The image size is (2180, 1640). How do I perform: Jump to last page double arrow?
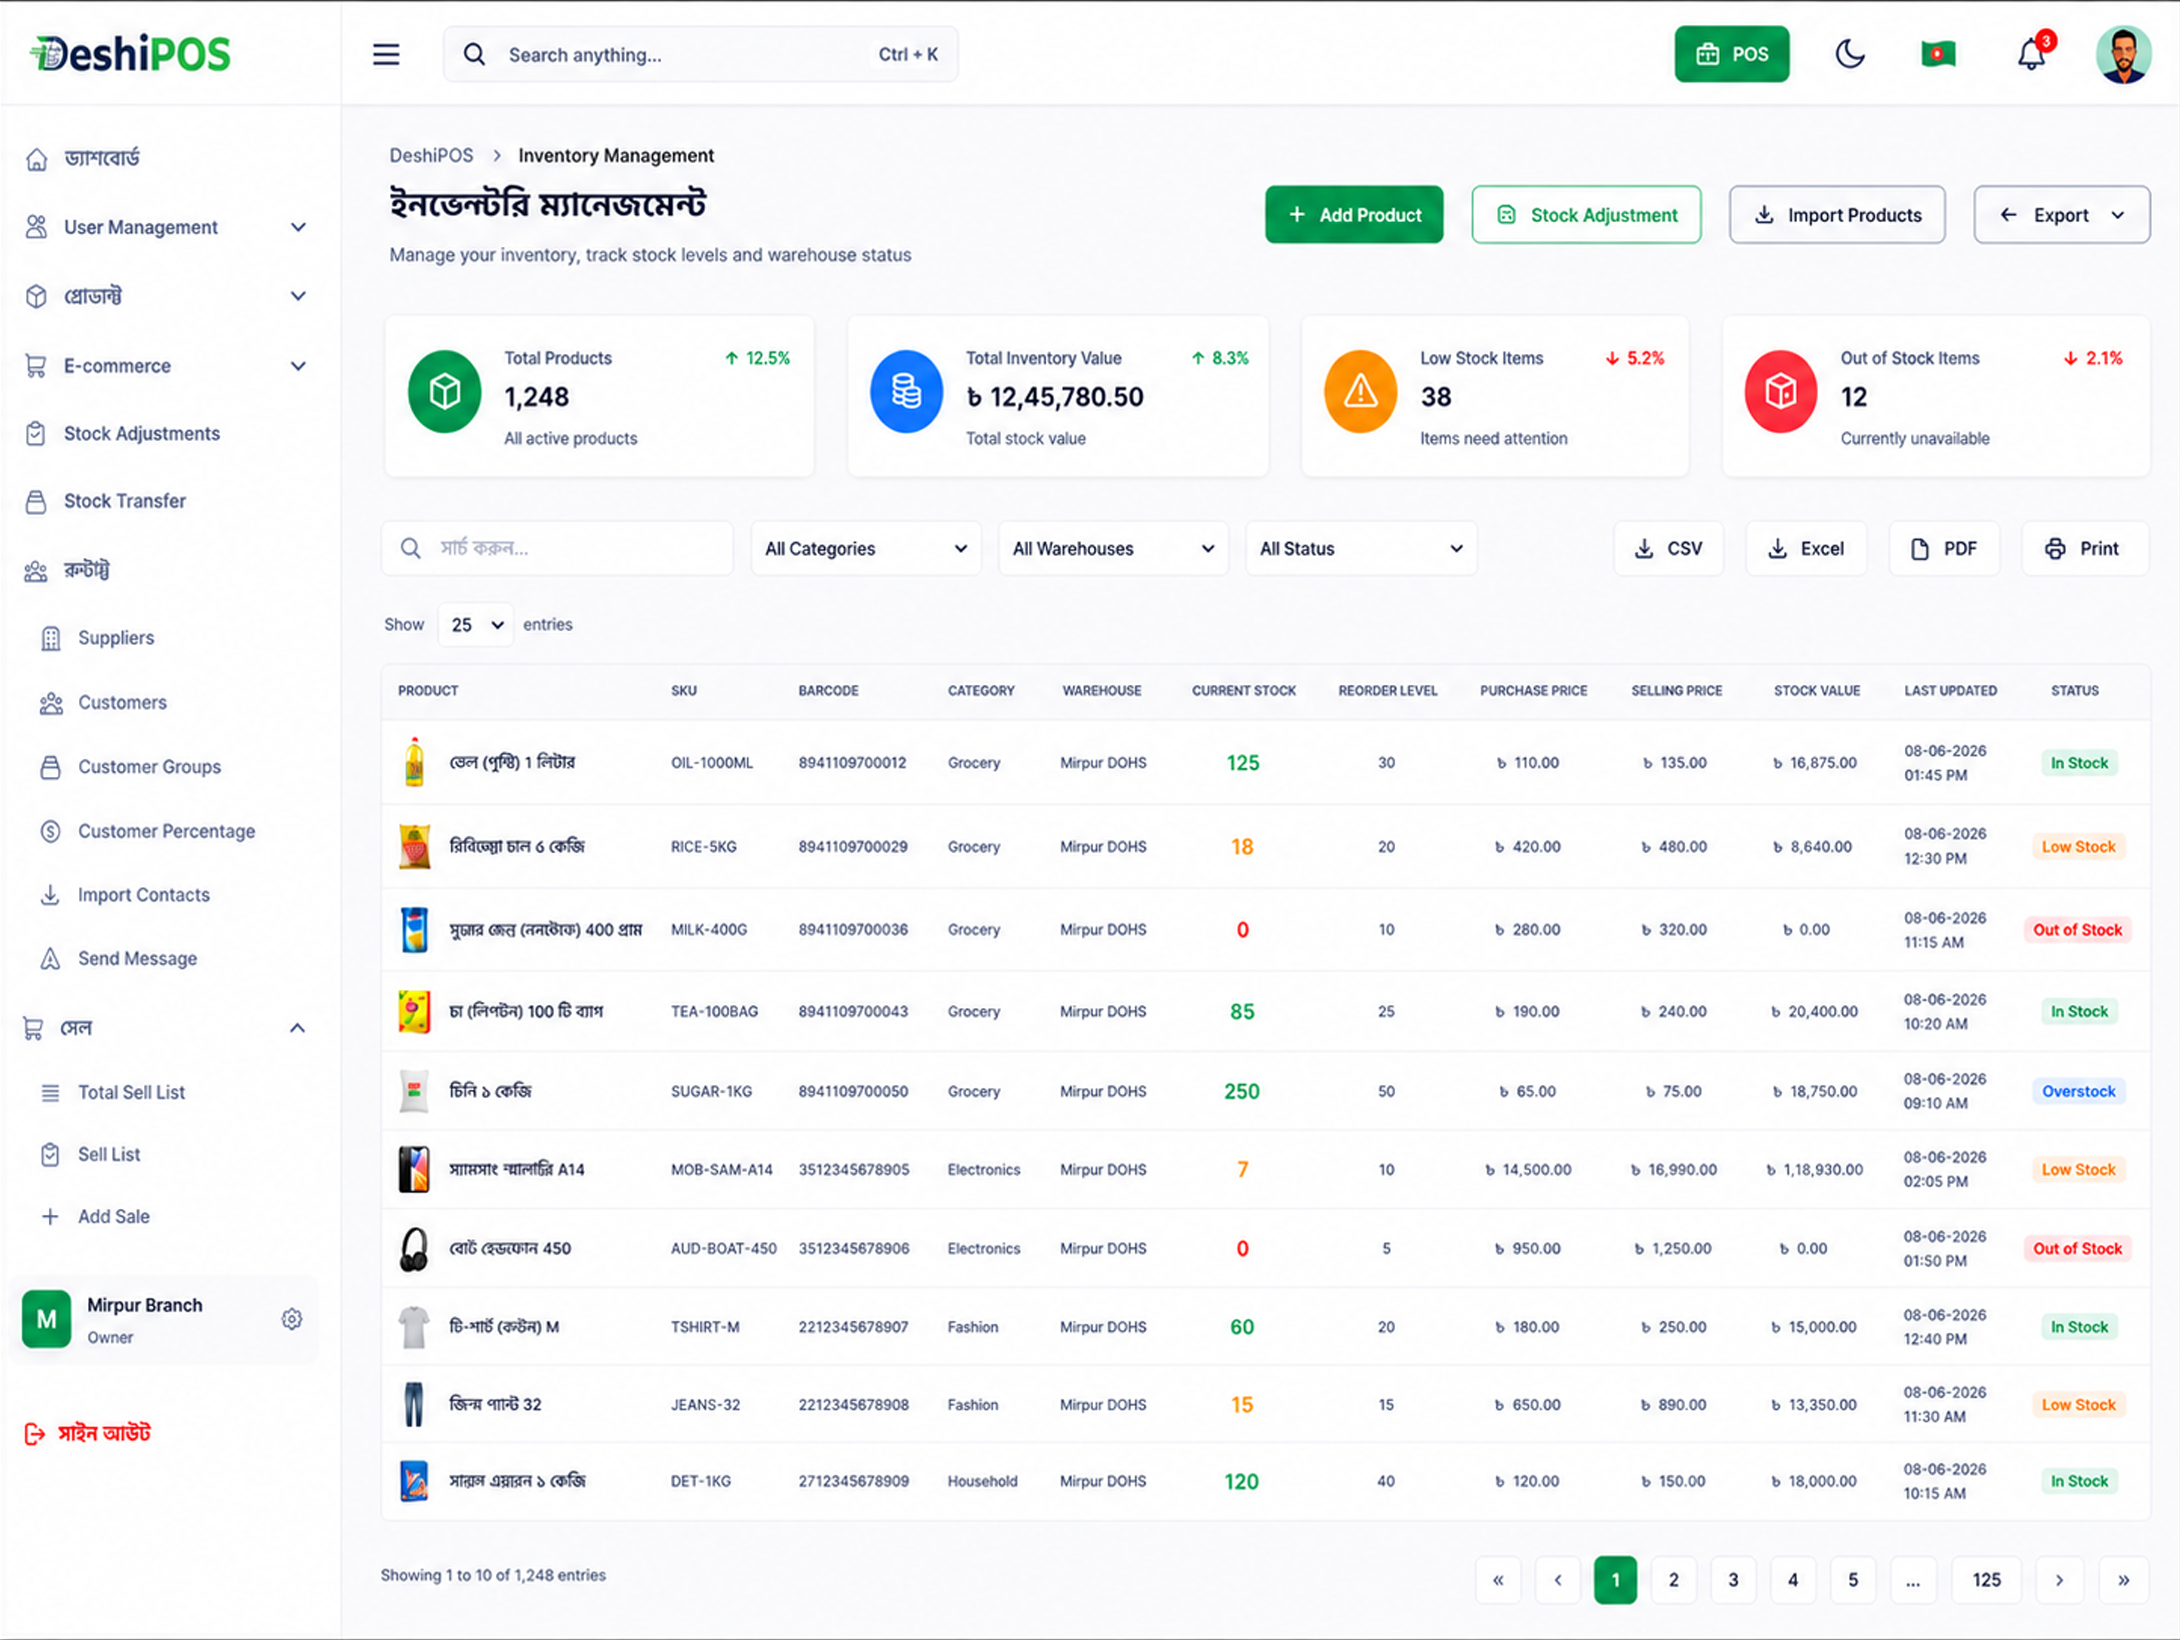pos(2123,1580)
